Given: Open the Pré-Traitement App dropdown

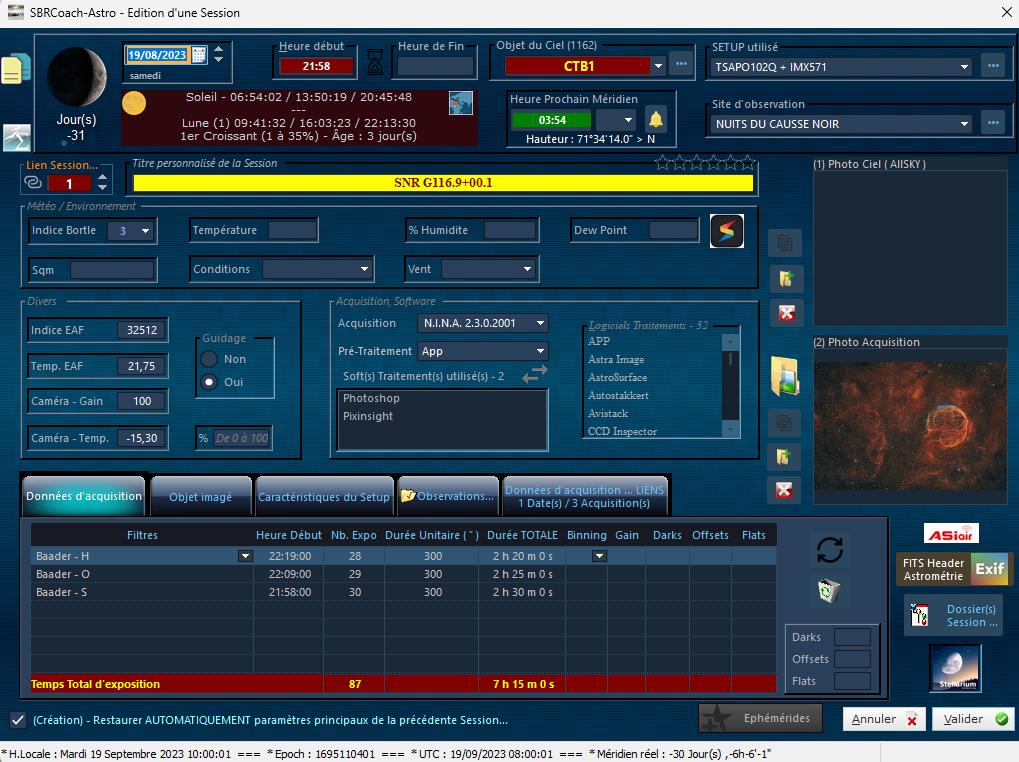Looking at the screenshot, I should 540,351.
